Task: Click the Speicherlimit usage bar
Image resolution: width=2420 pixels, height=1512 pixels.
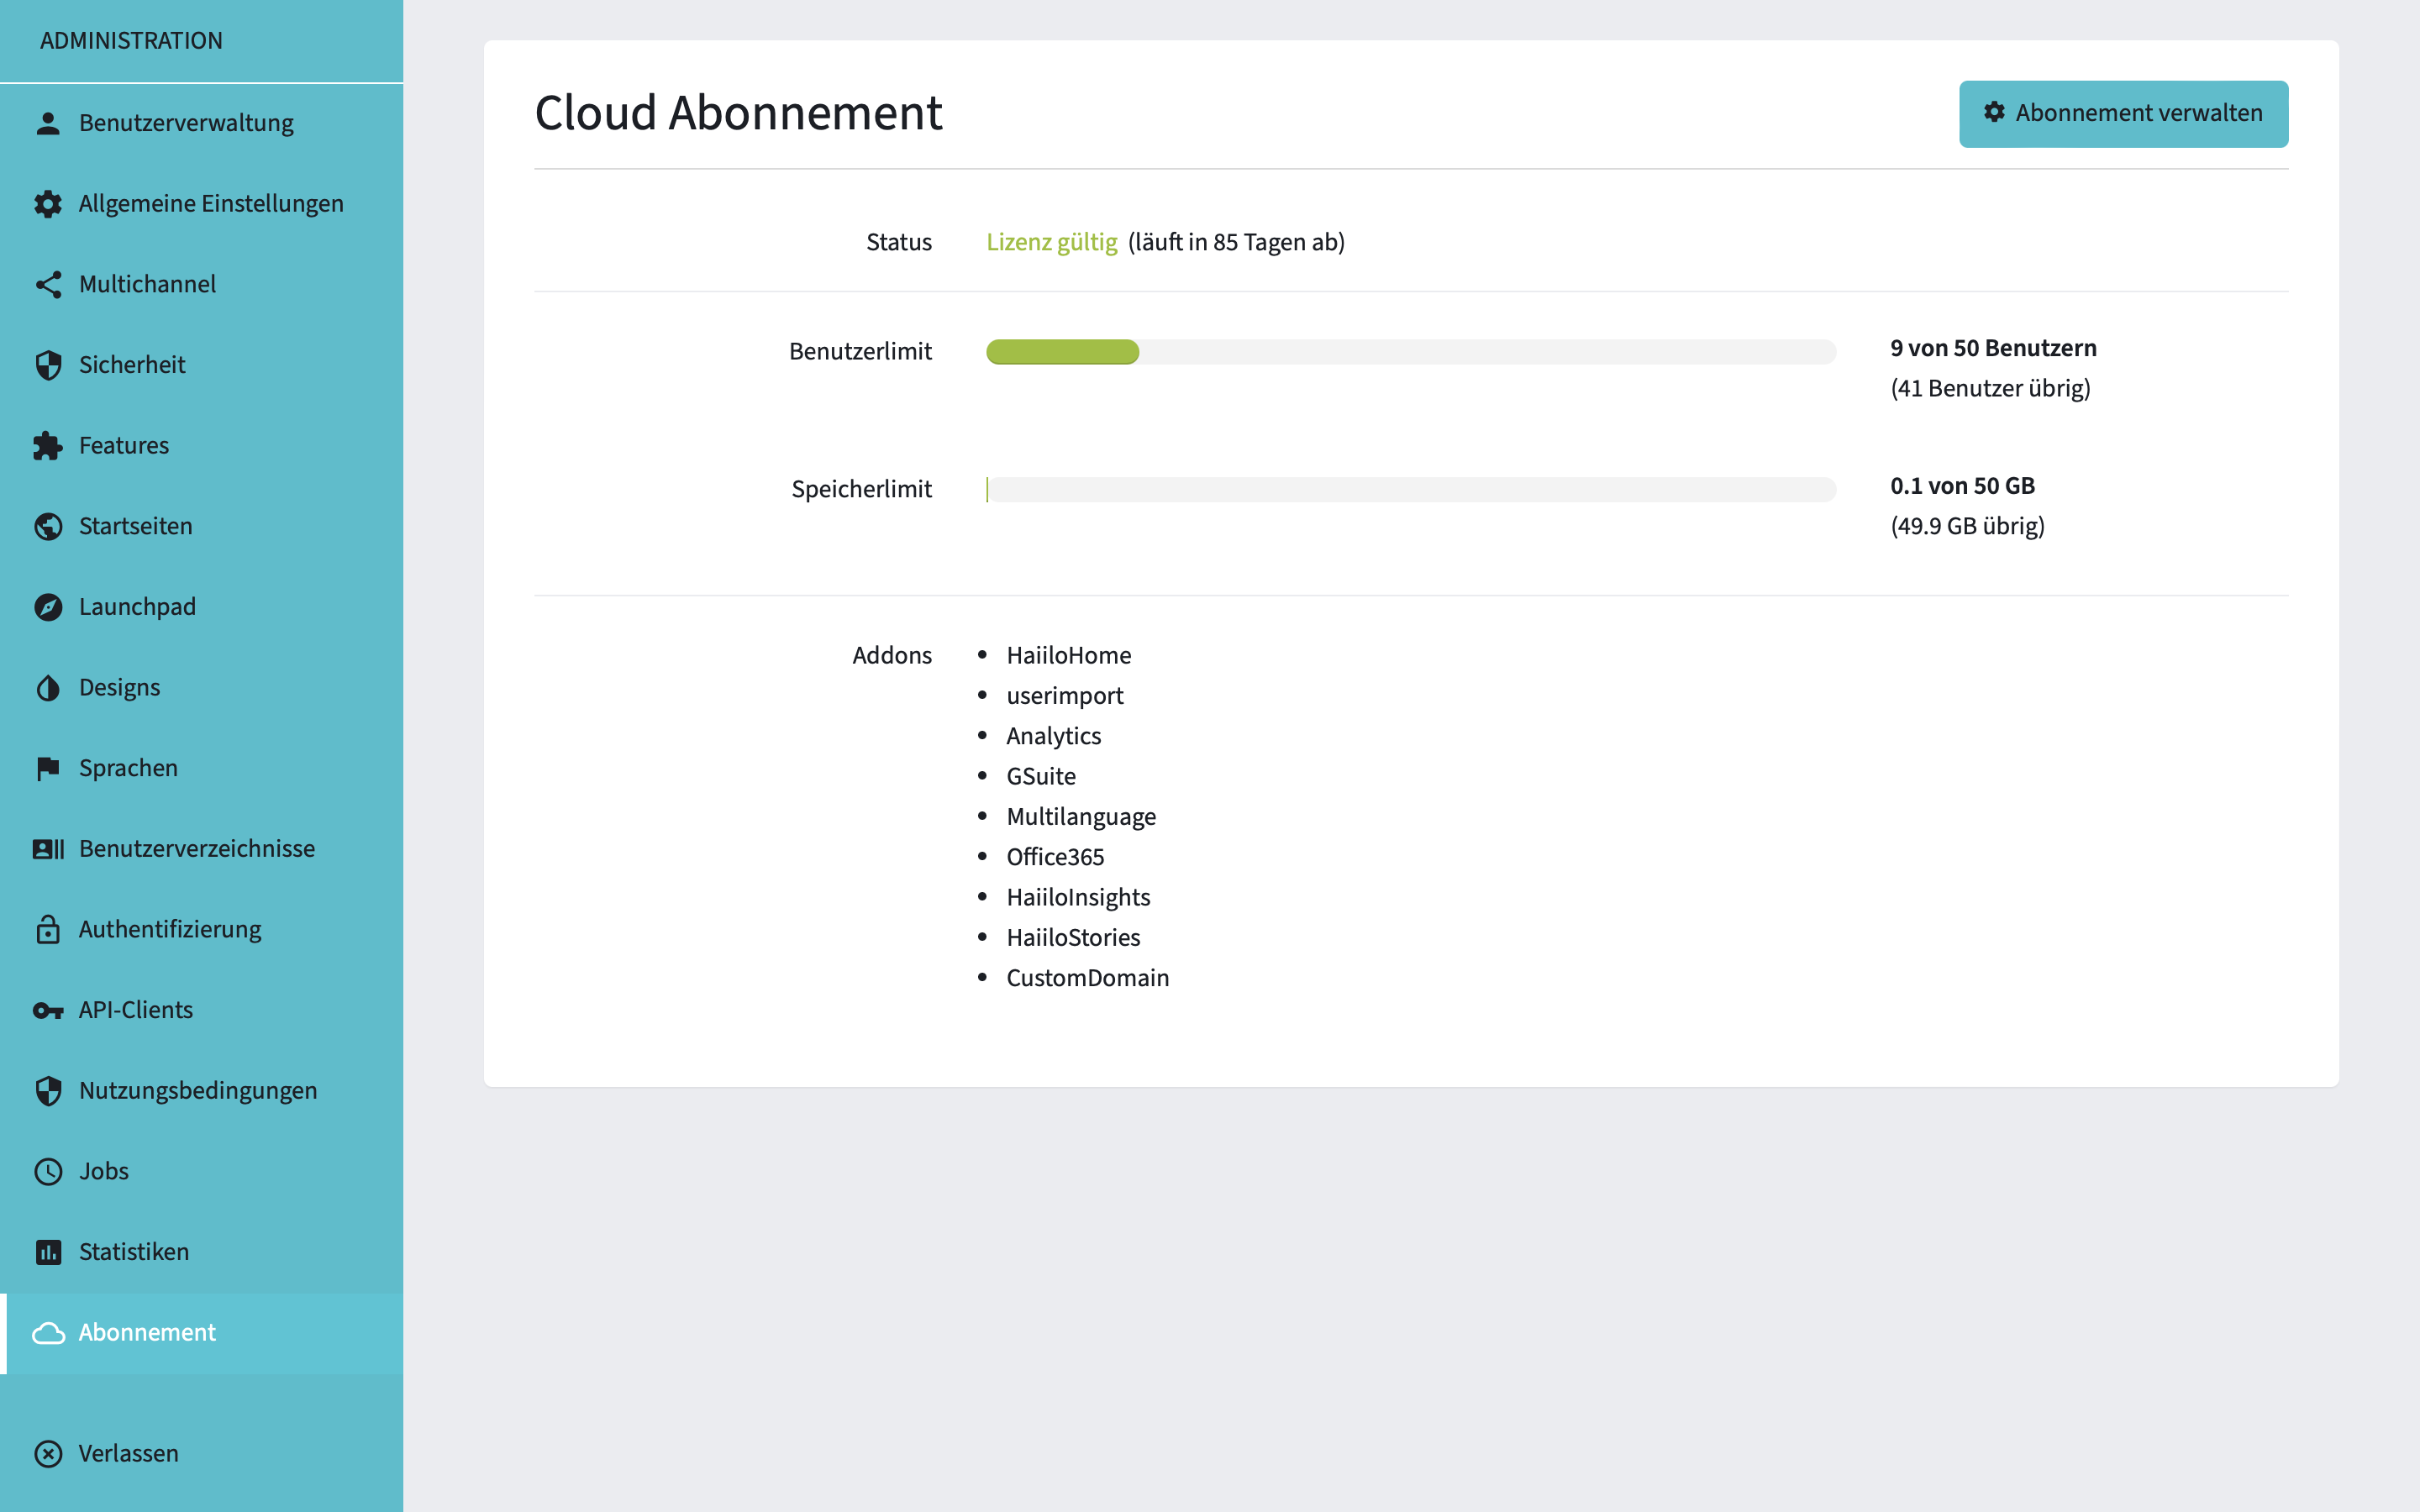Action: (x=1410, y=490)
